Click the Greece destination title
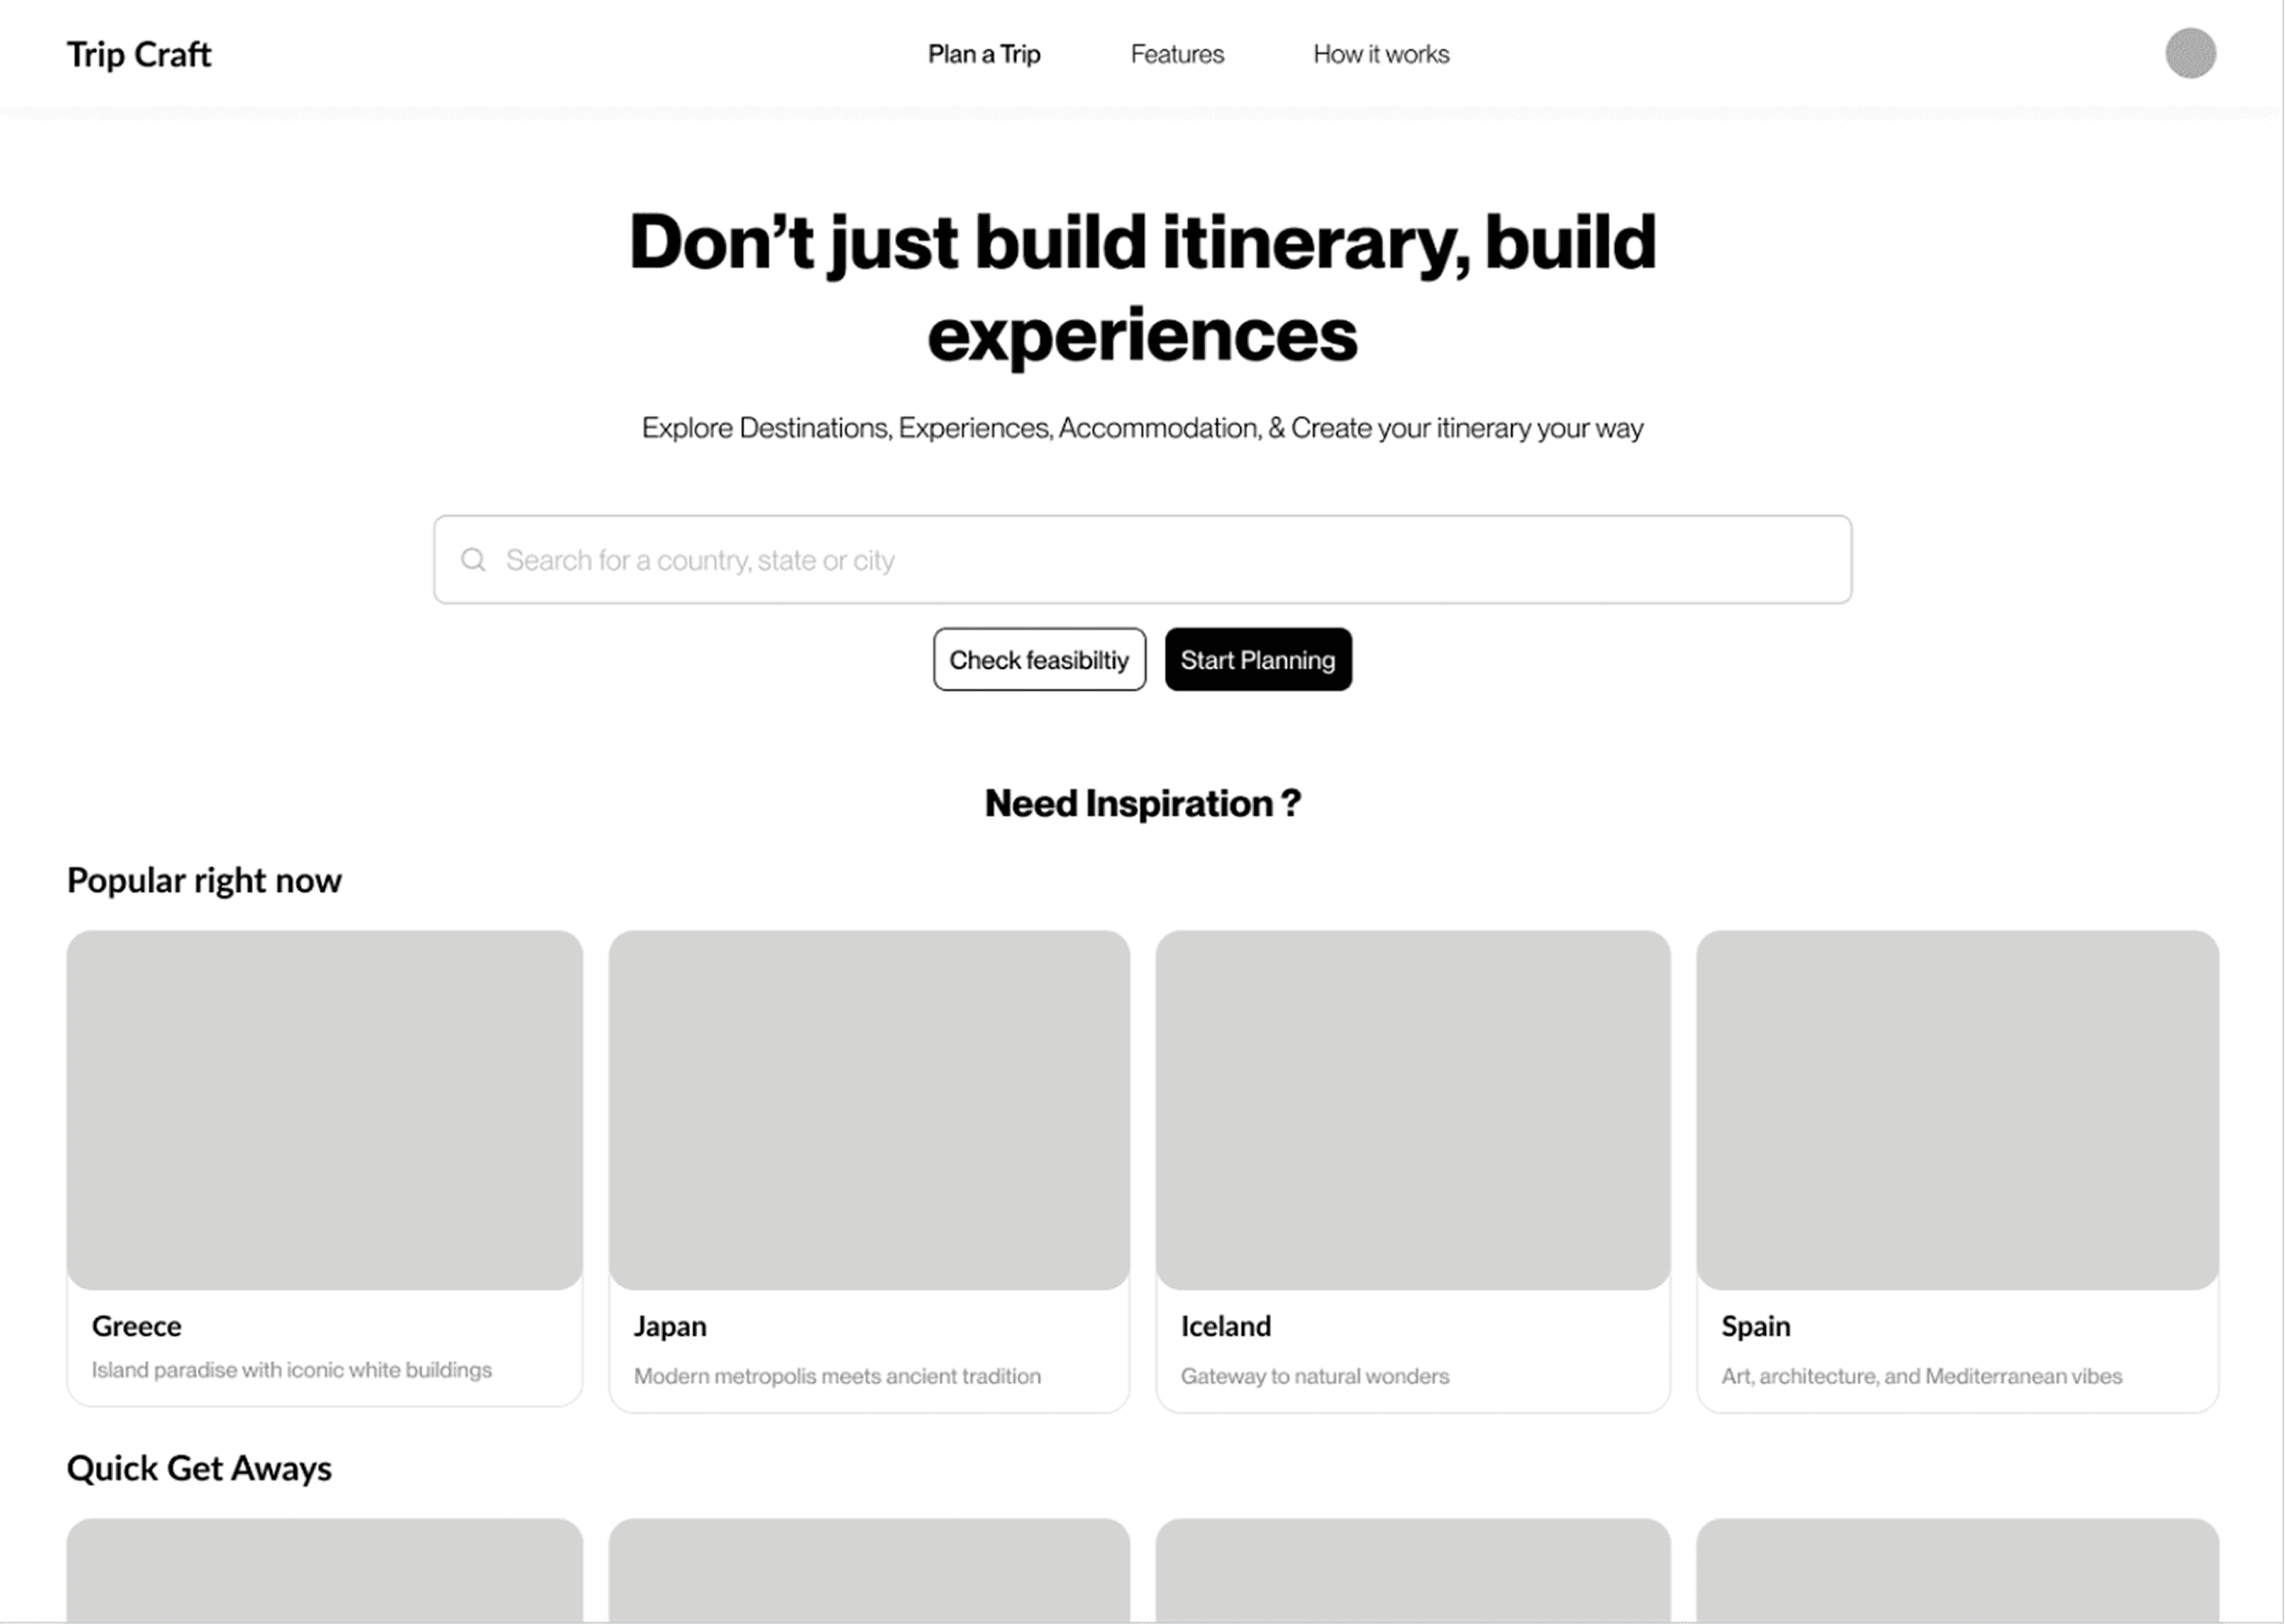Screen dimensions: 2285x1624 (137, 1326)
